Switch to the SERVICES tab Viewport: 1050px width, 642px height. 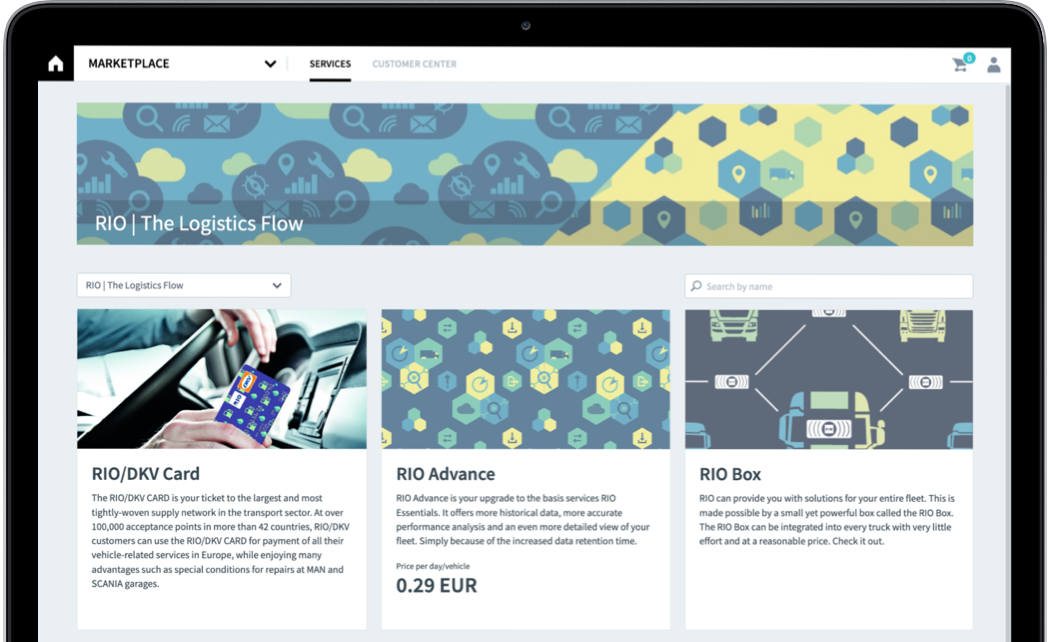330,64
